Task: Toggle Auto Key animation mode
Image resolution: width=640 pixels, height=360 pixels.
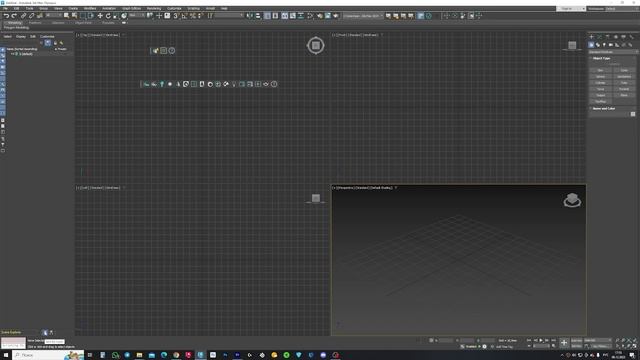Action: (577, 340)
